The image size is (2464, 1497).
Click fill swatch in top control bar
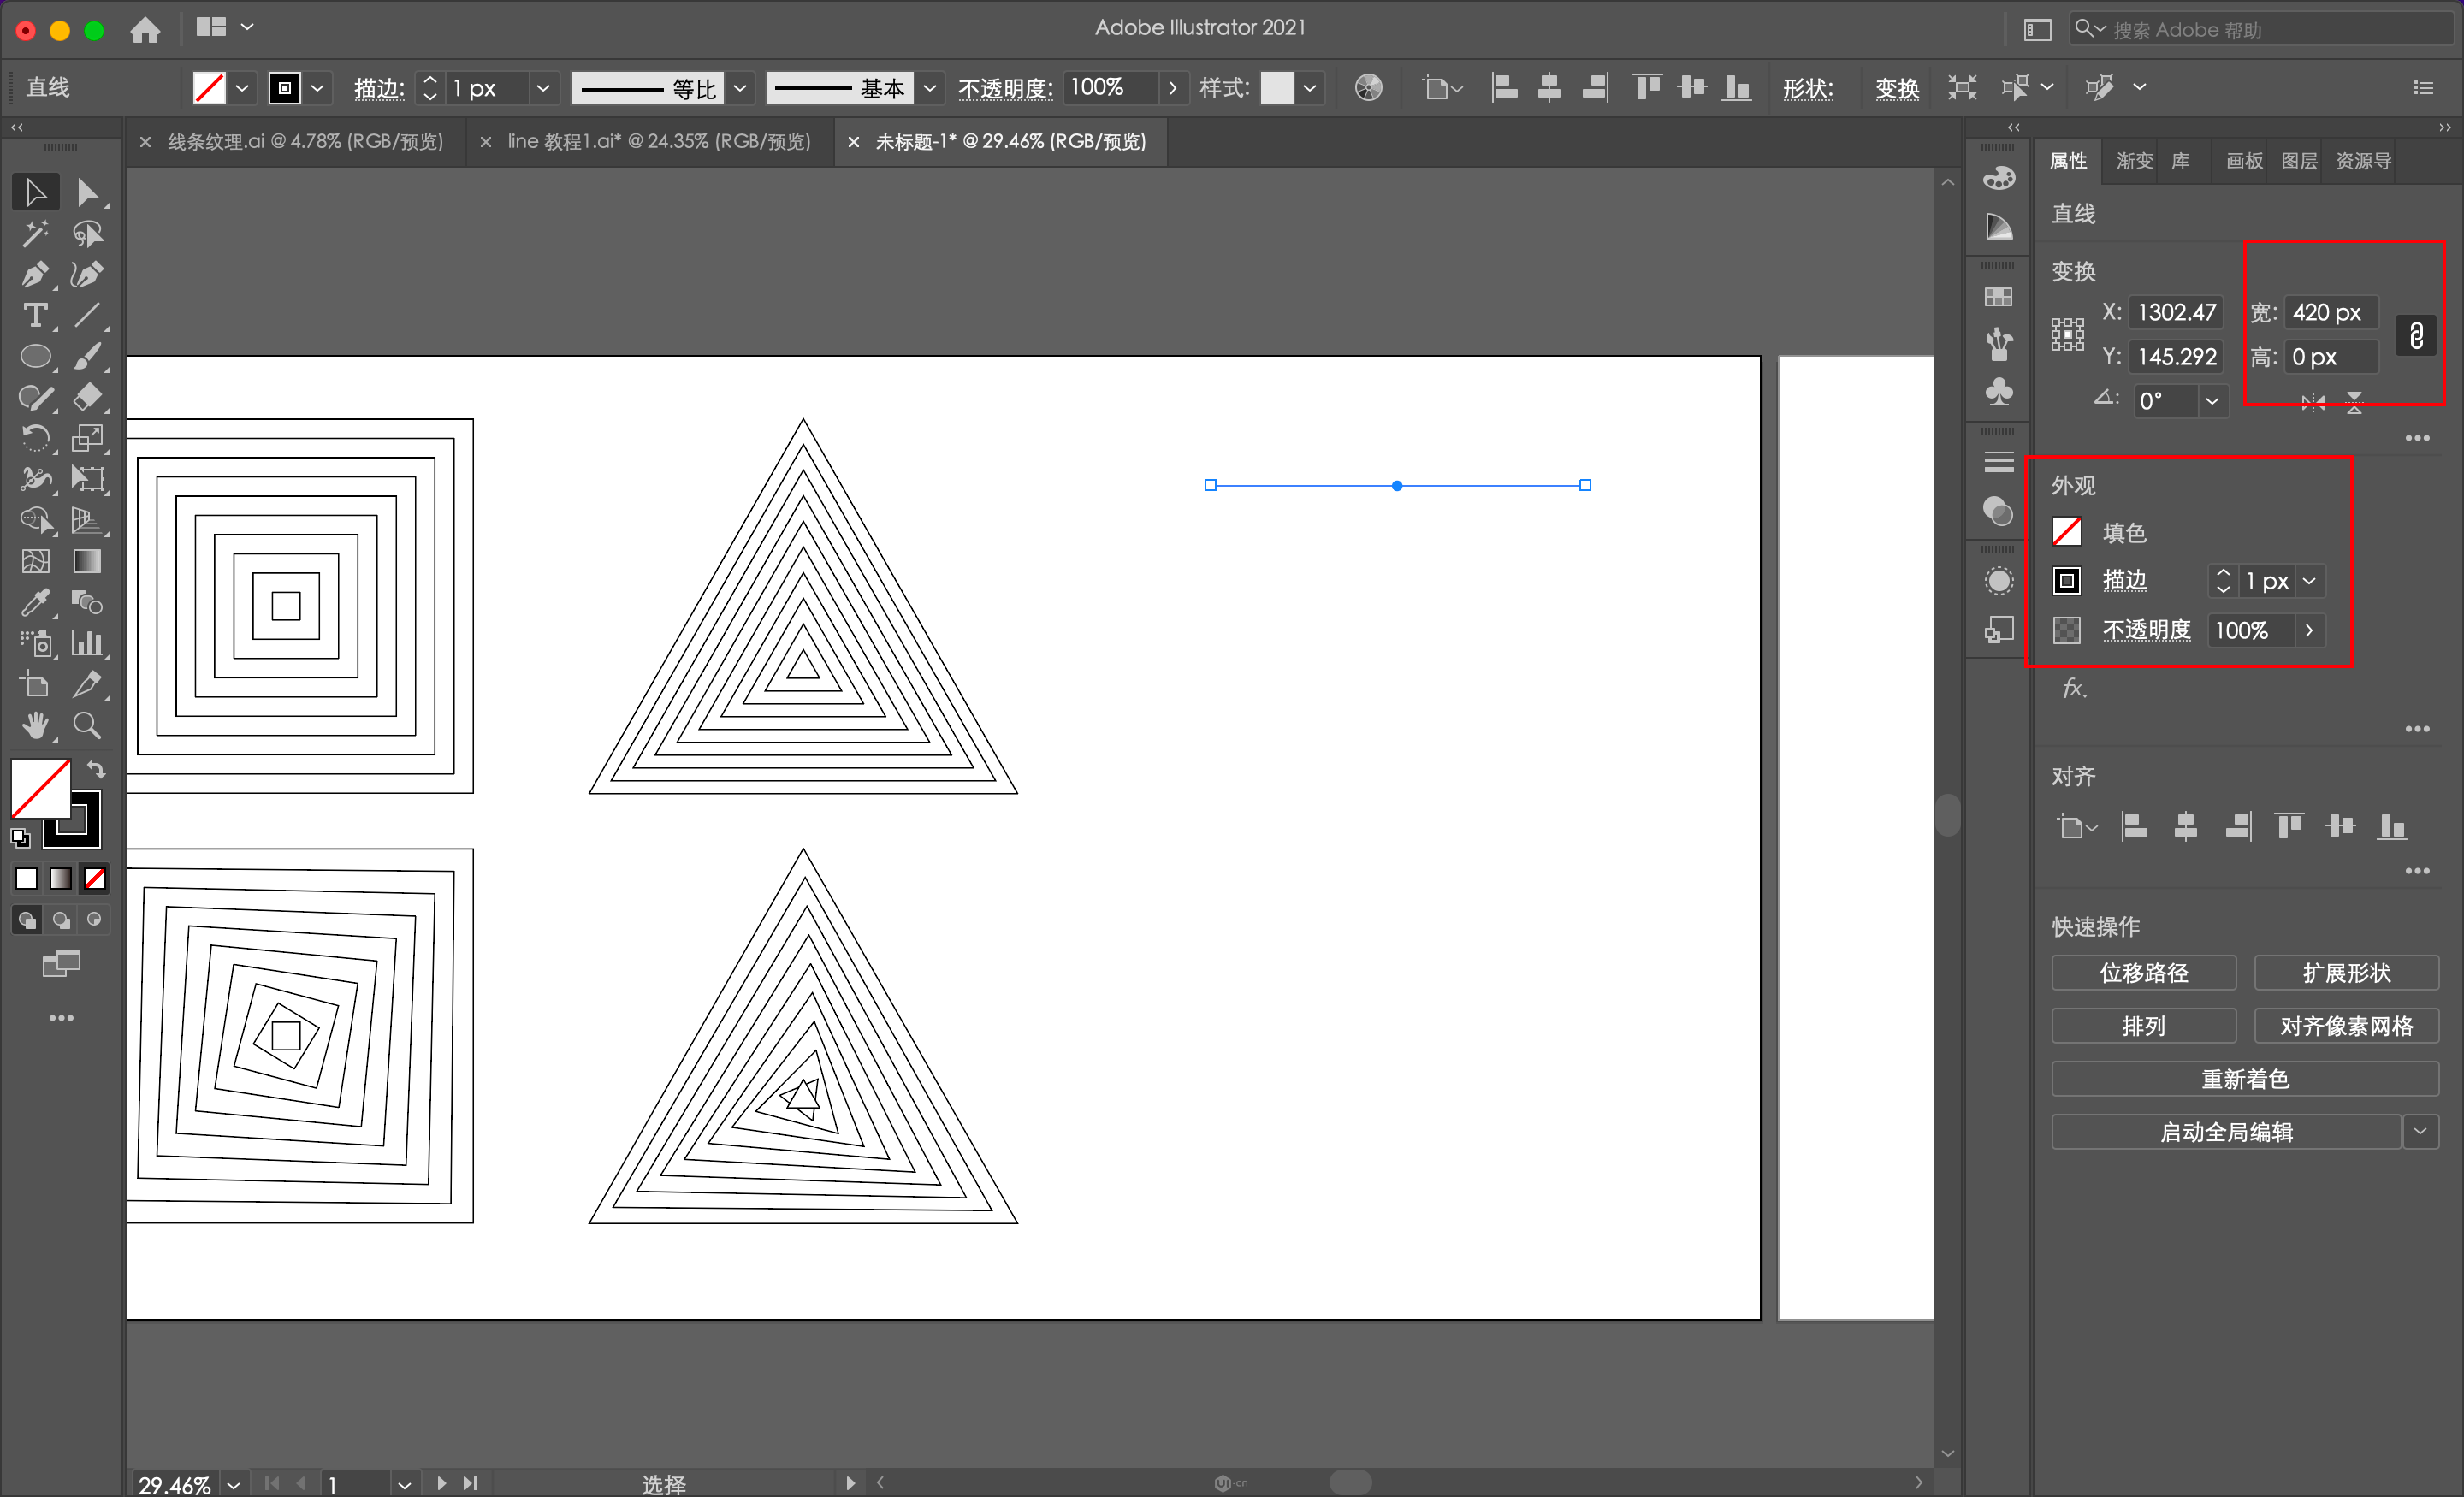(x=209, y=88)
